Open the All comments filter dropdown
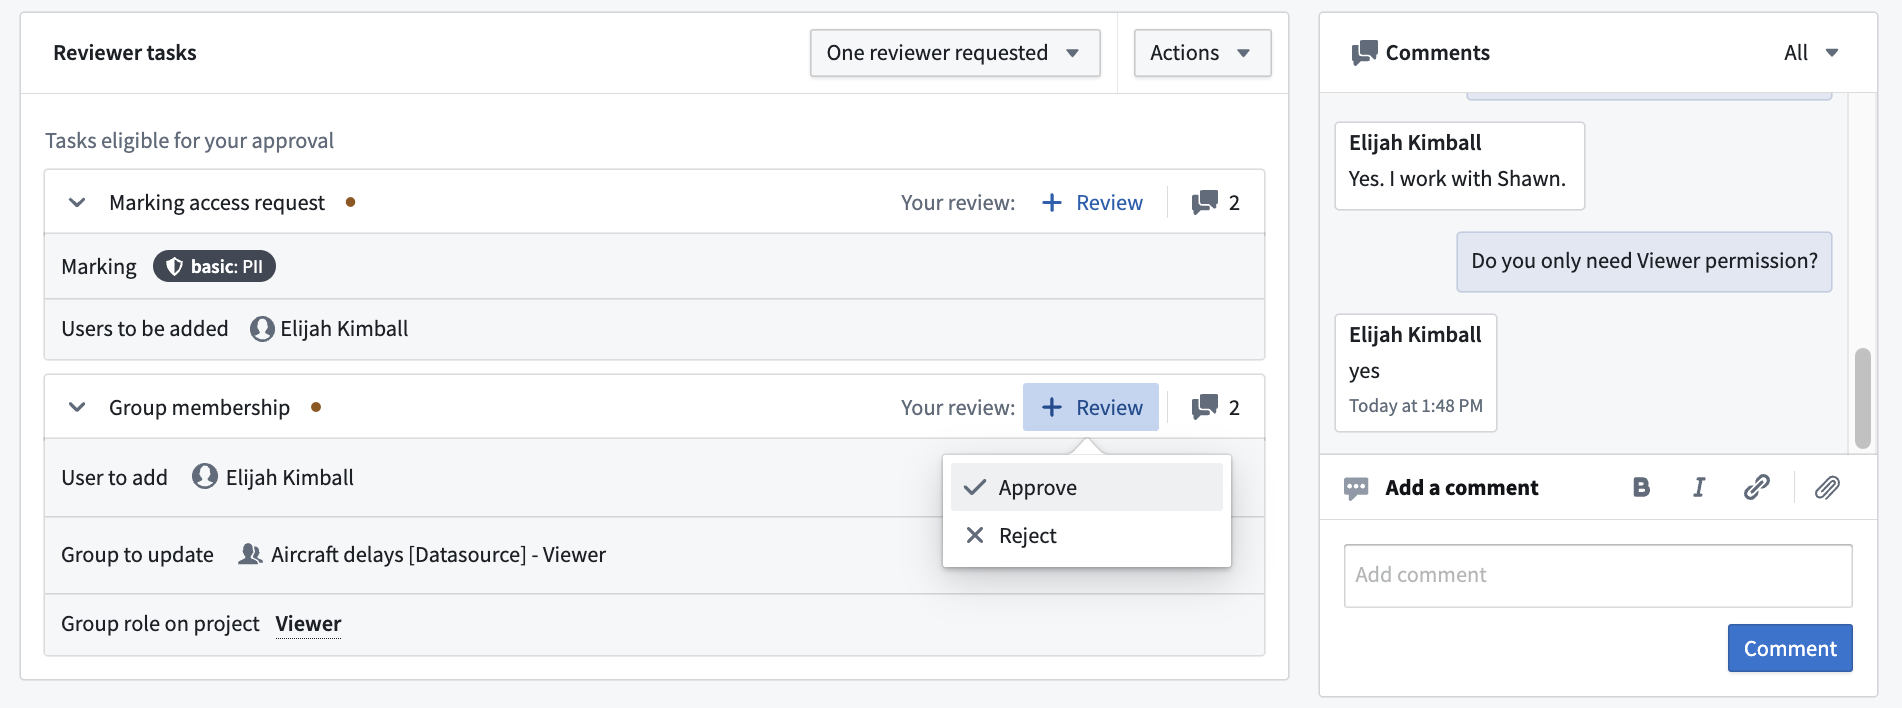The width and height of the screenshot is (1902, 708). [1811, 53]
